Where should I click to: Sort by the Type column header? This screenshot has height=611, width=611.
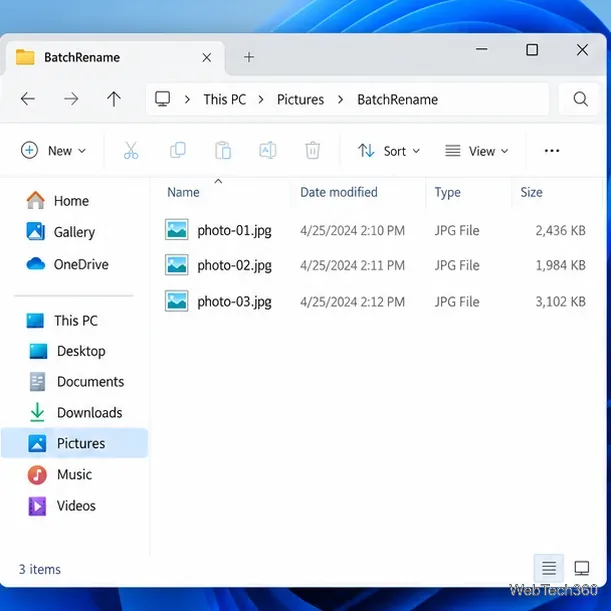click(x=447, y=192)
